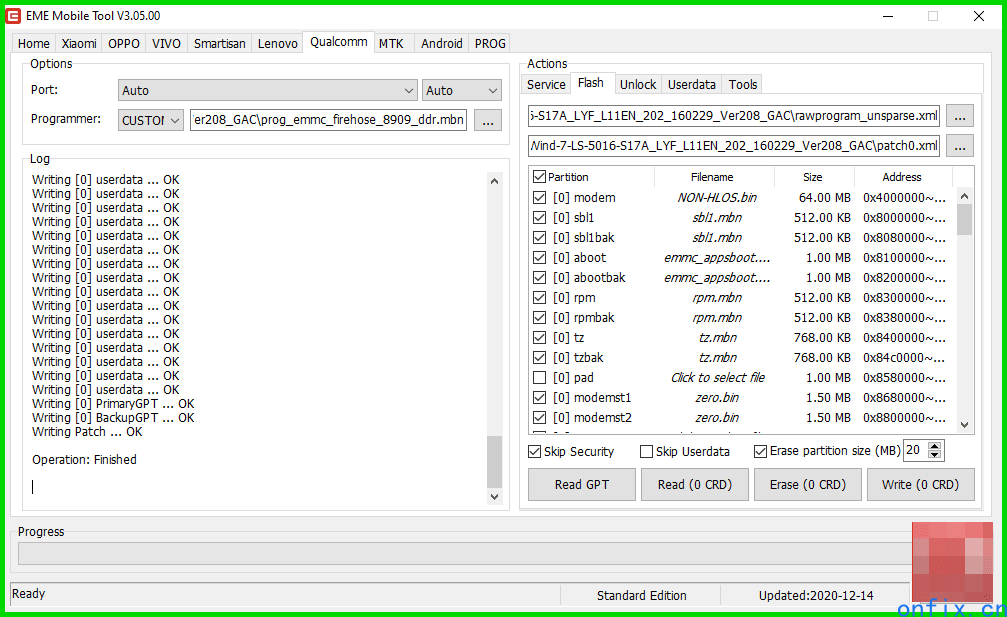1007x617 pixels.
Task: Browse for rawprogram xml file
Action: (x=960, y=116)
